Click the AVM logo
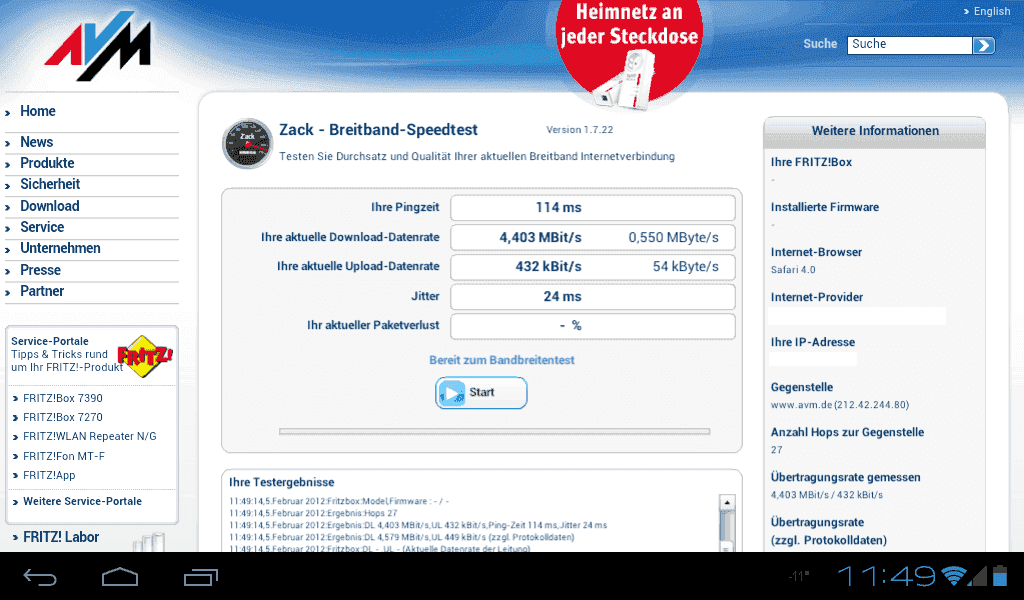 pyautogui.click(x=98, y=46)
